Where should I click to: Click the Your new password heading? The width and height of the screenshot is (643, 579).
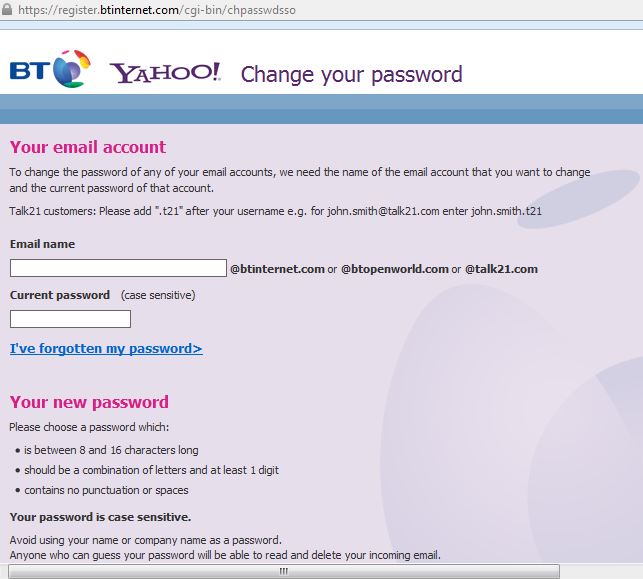(89, 402)
